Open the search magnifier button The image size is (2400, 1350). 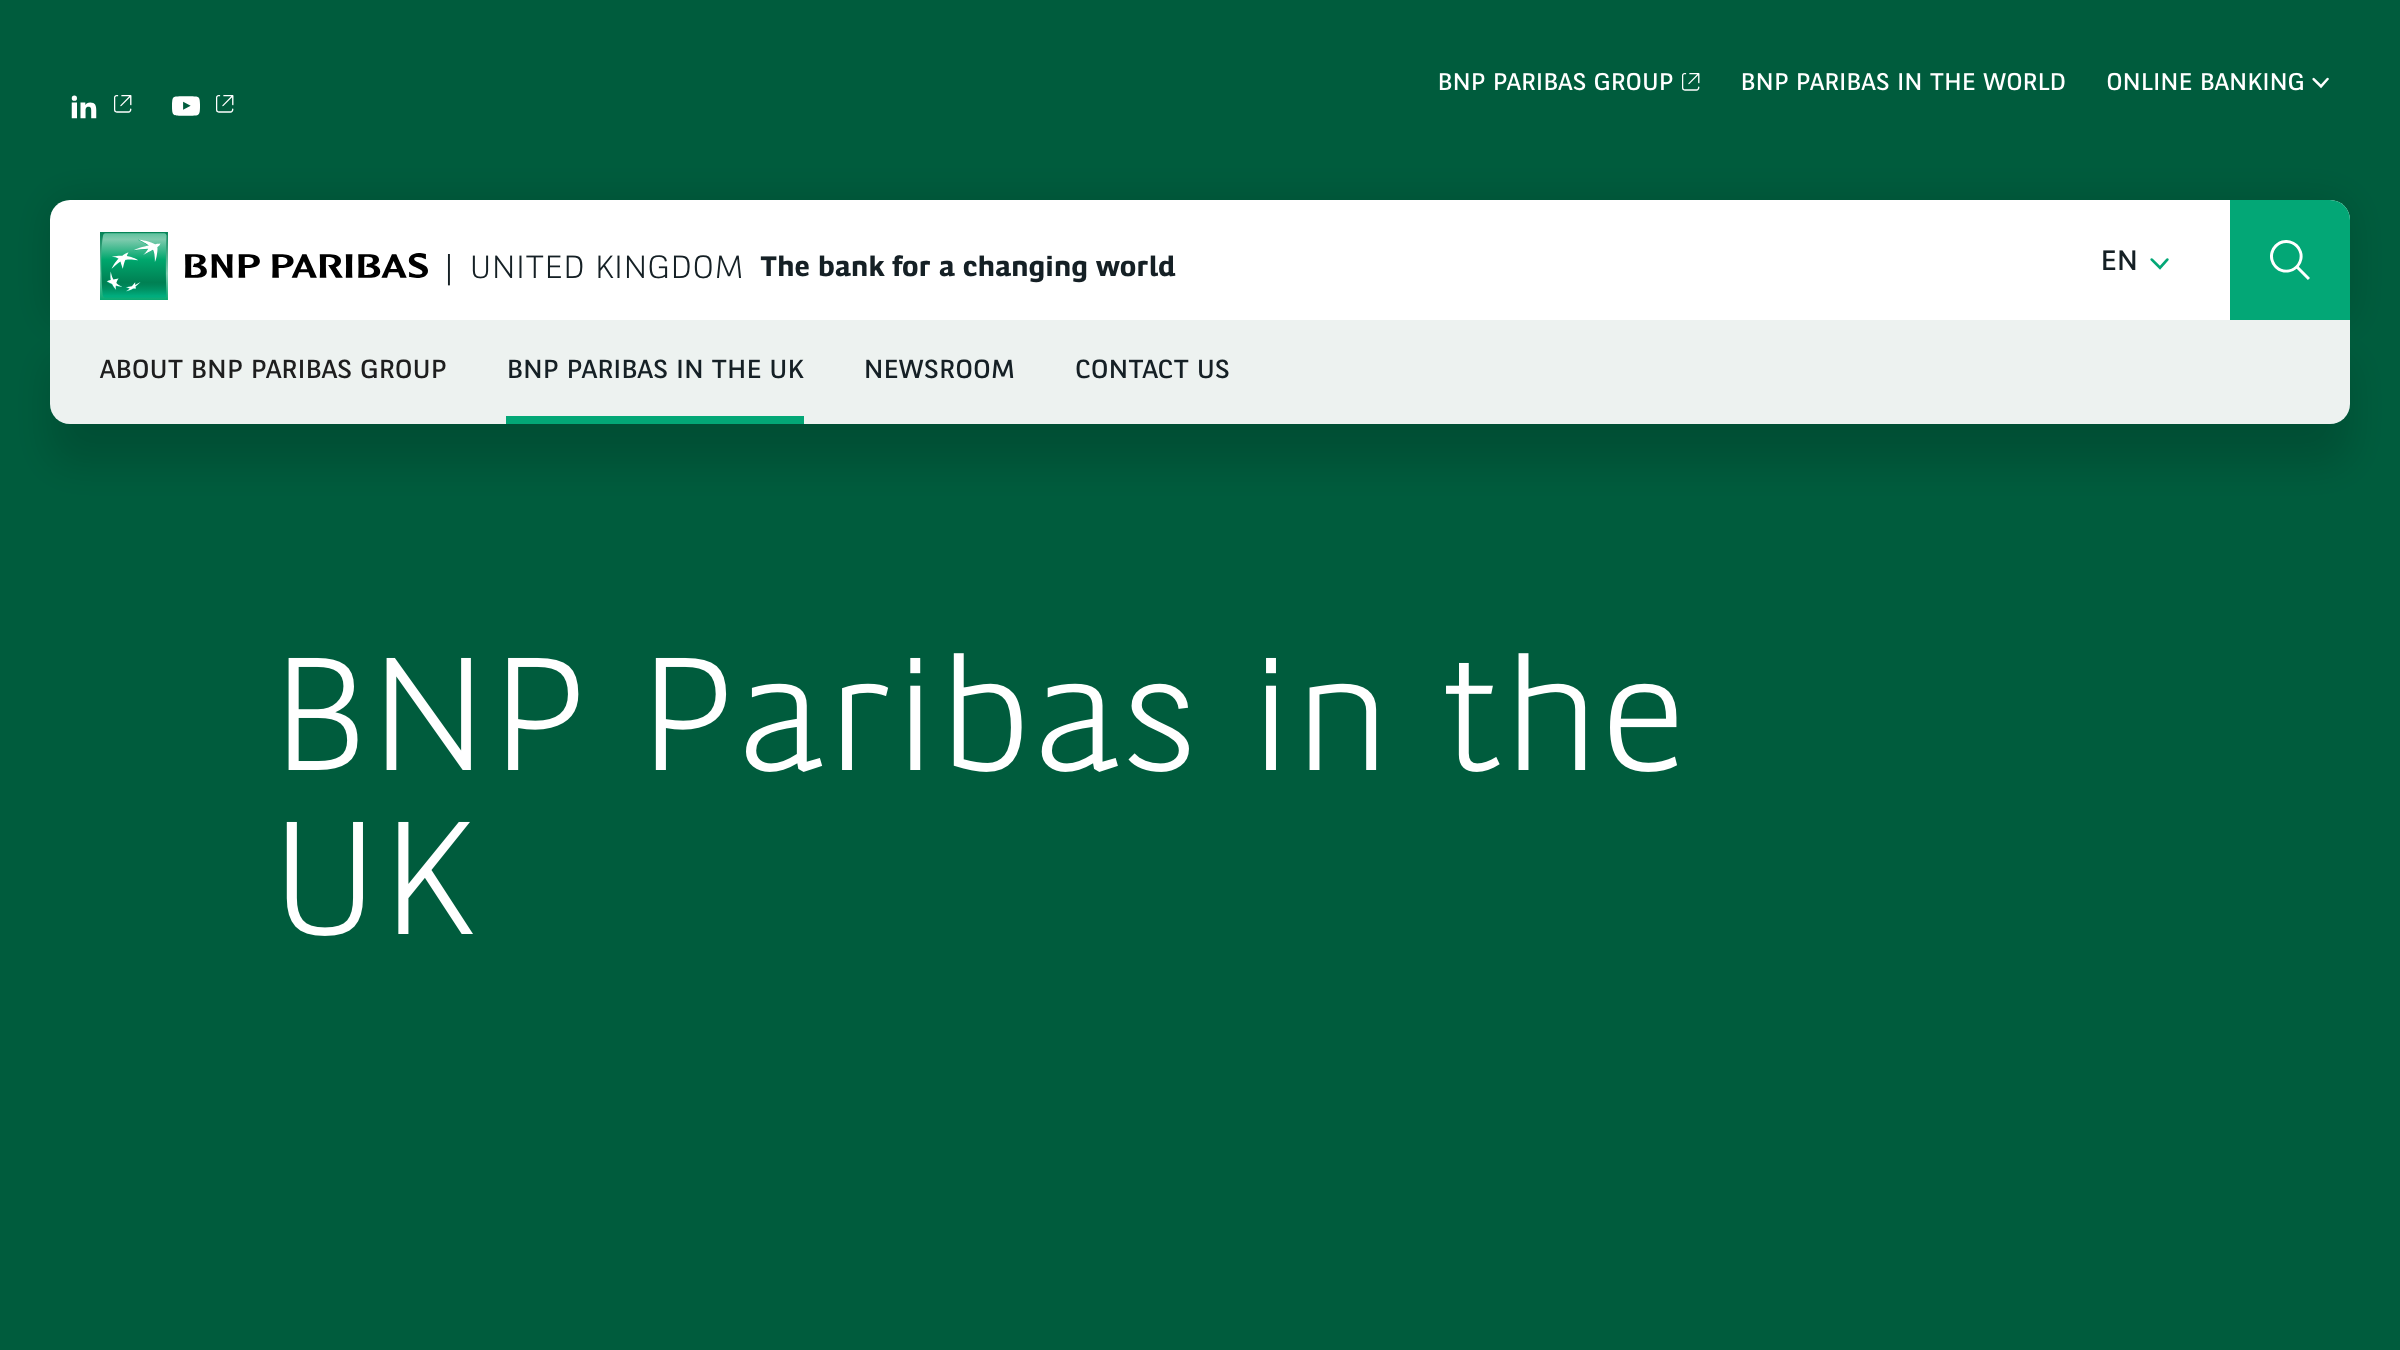2289,260
